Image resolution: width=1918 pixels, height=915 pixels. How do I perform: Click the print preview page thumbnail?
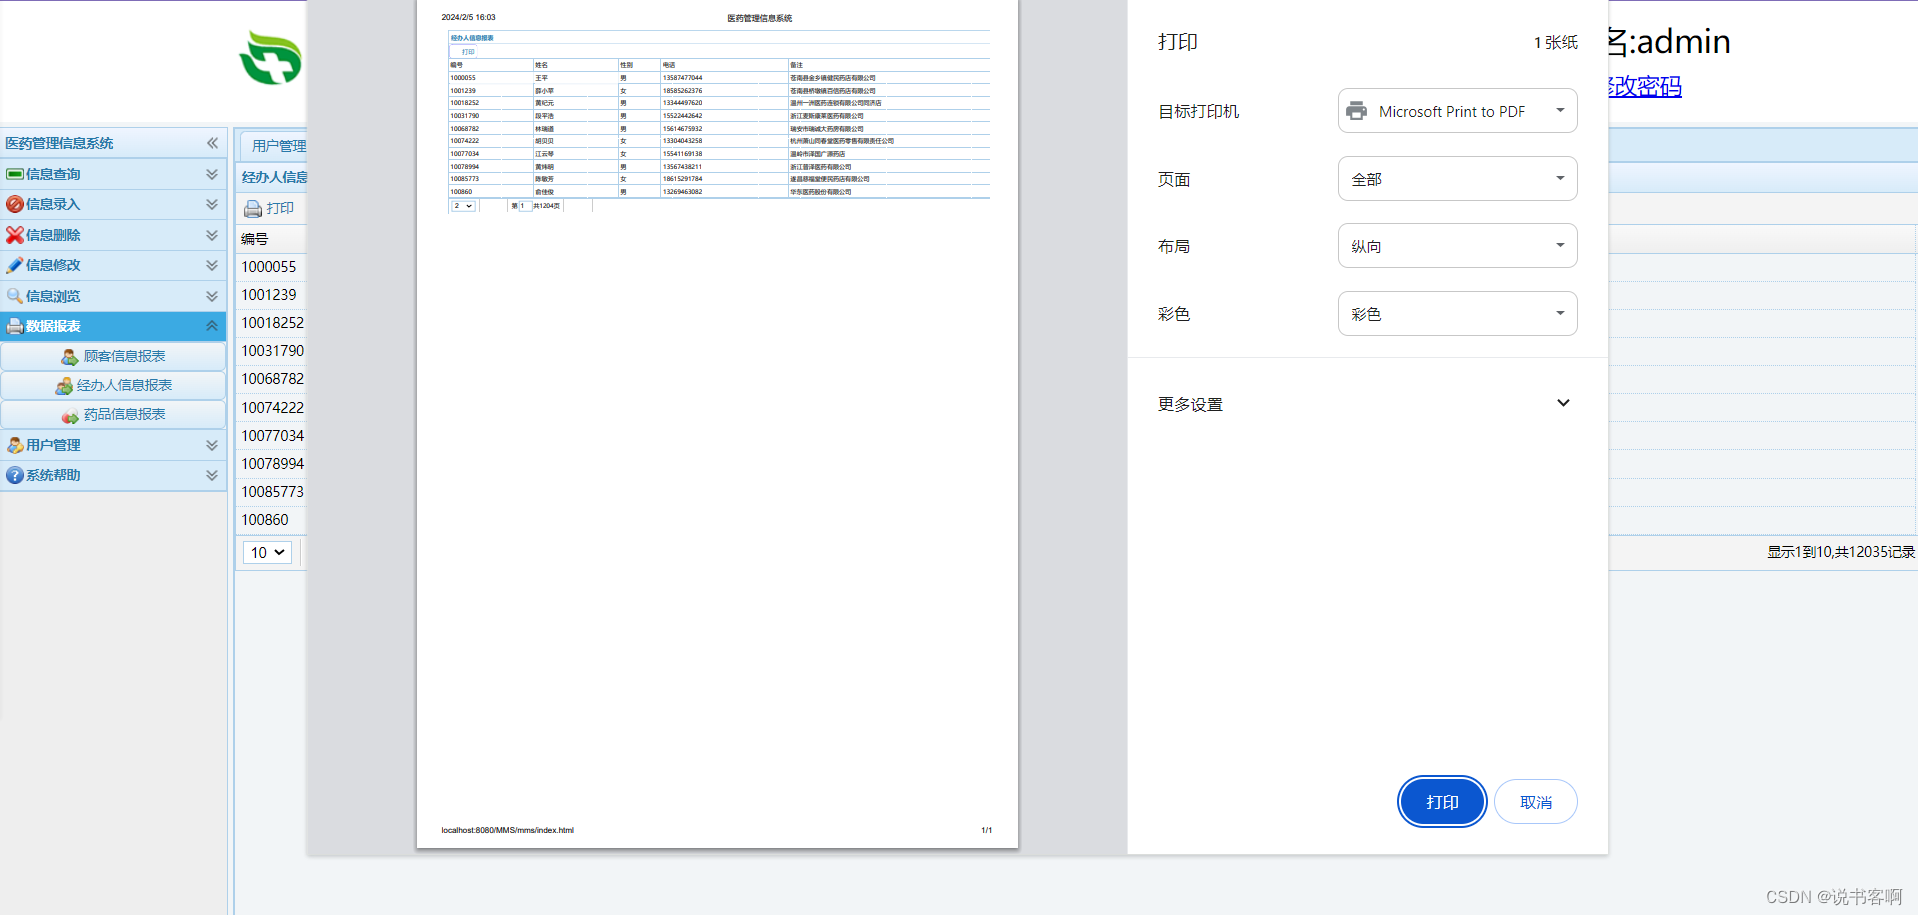click(x=717, y=424)
